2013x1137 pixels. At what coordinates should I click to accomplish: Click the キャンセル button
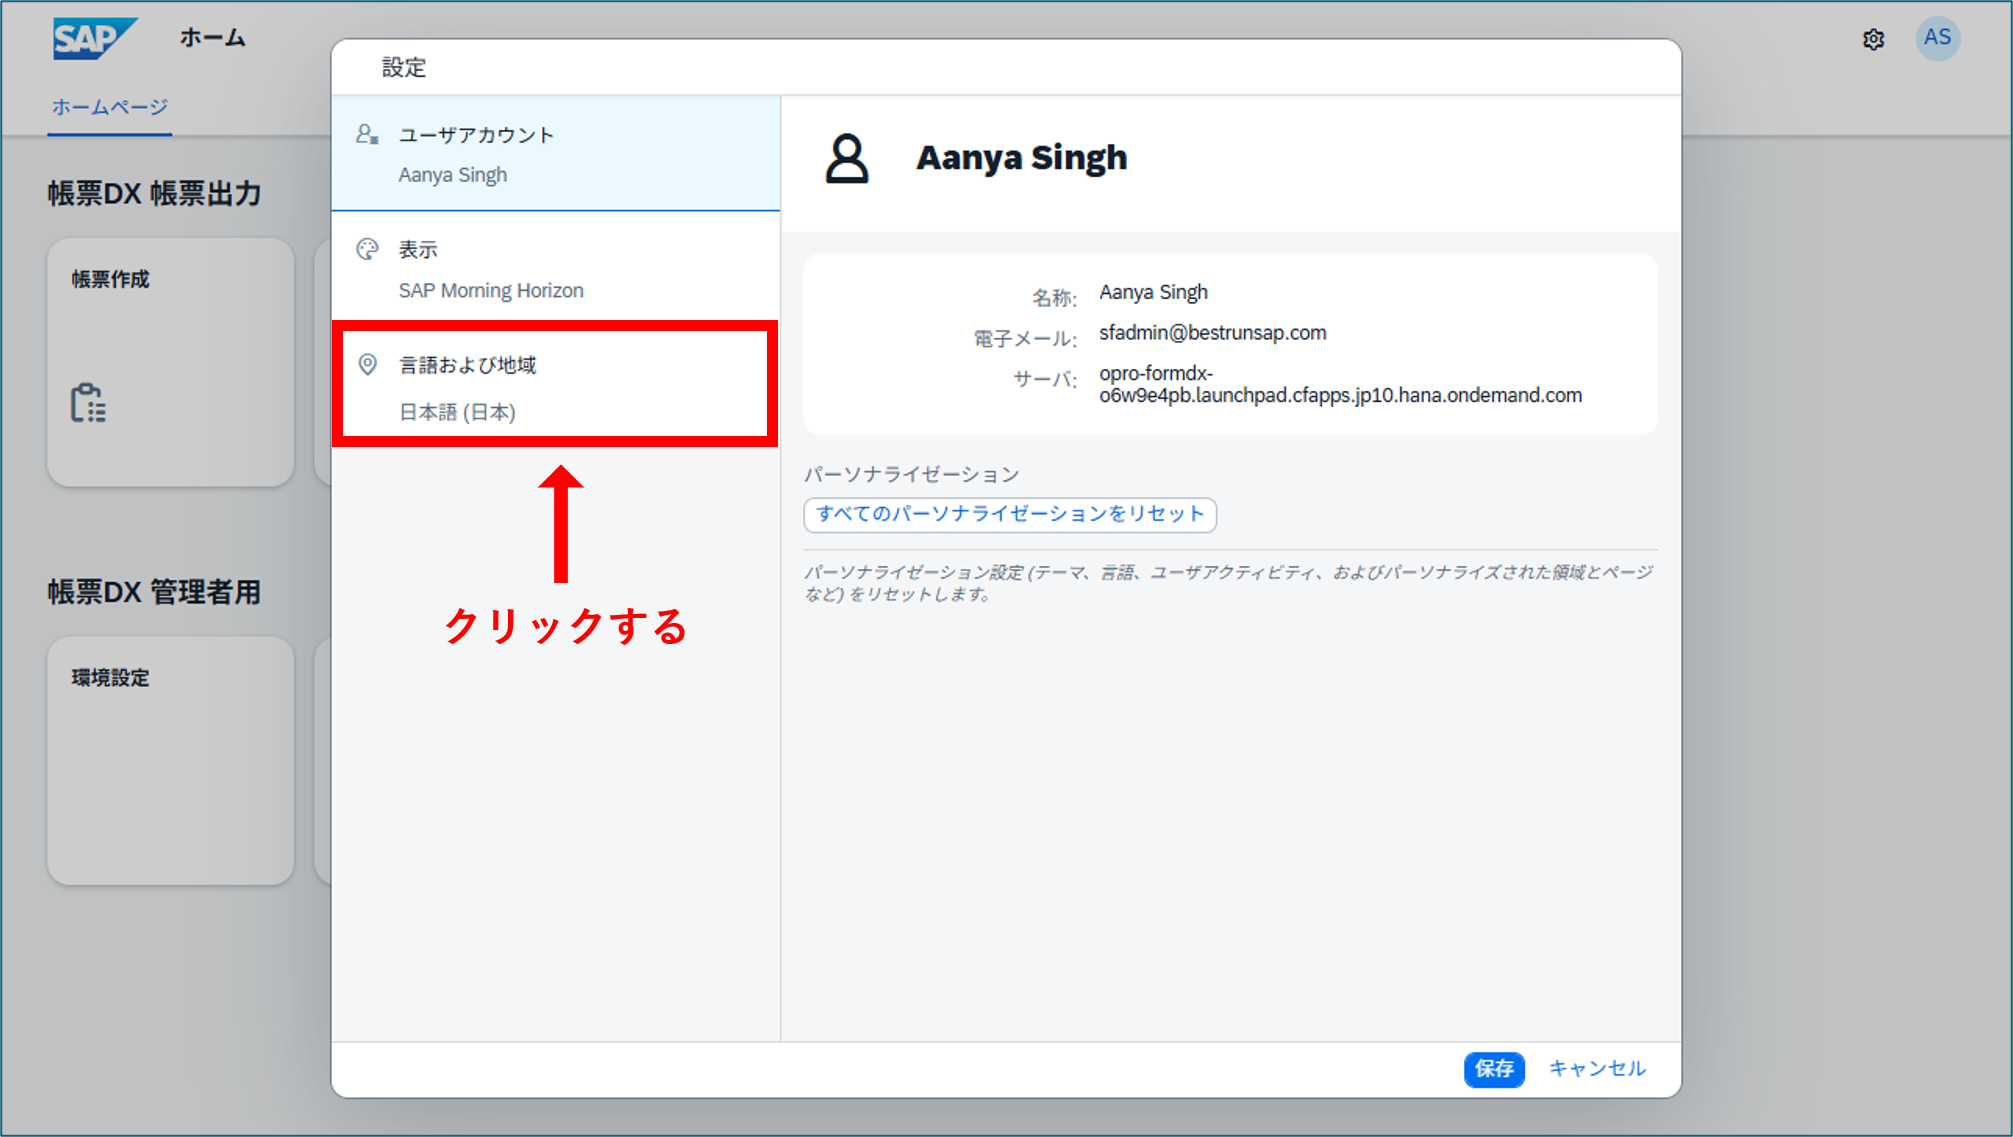[x=1597, y=1068]
